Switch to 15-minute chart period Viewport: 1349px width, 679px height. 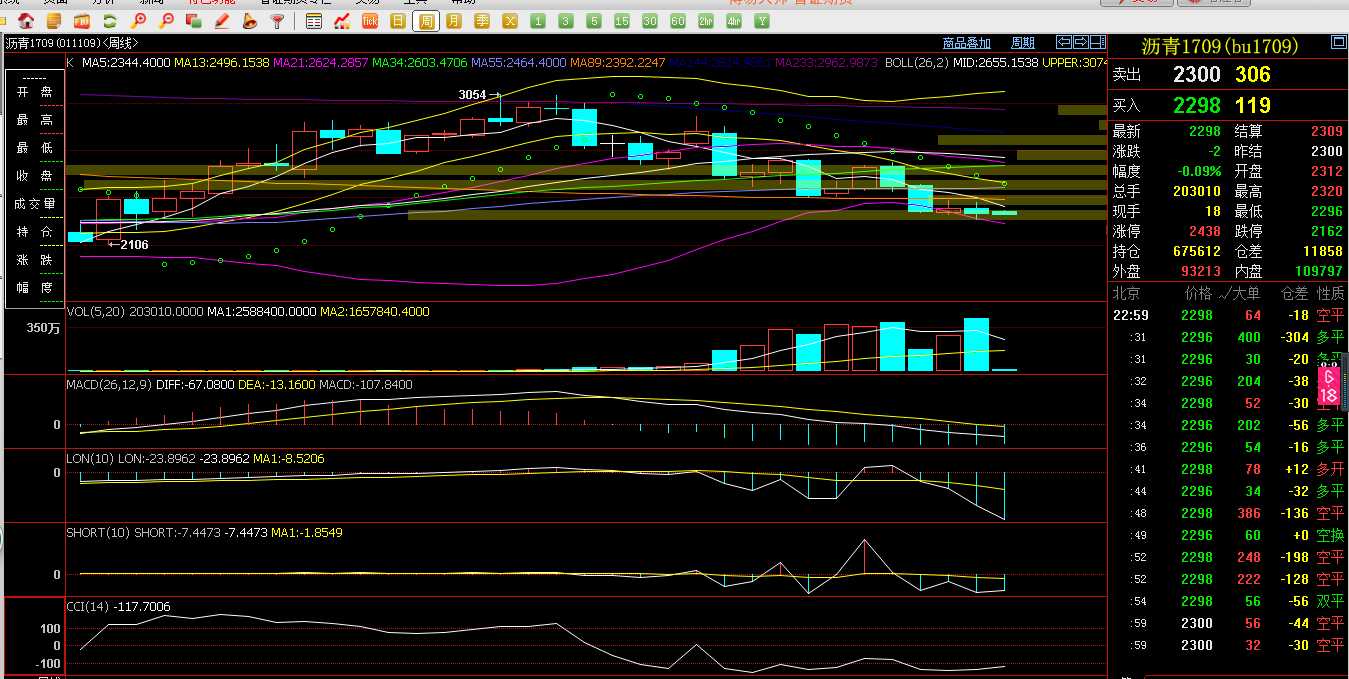point(622,20)
